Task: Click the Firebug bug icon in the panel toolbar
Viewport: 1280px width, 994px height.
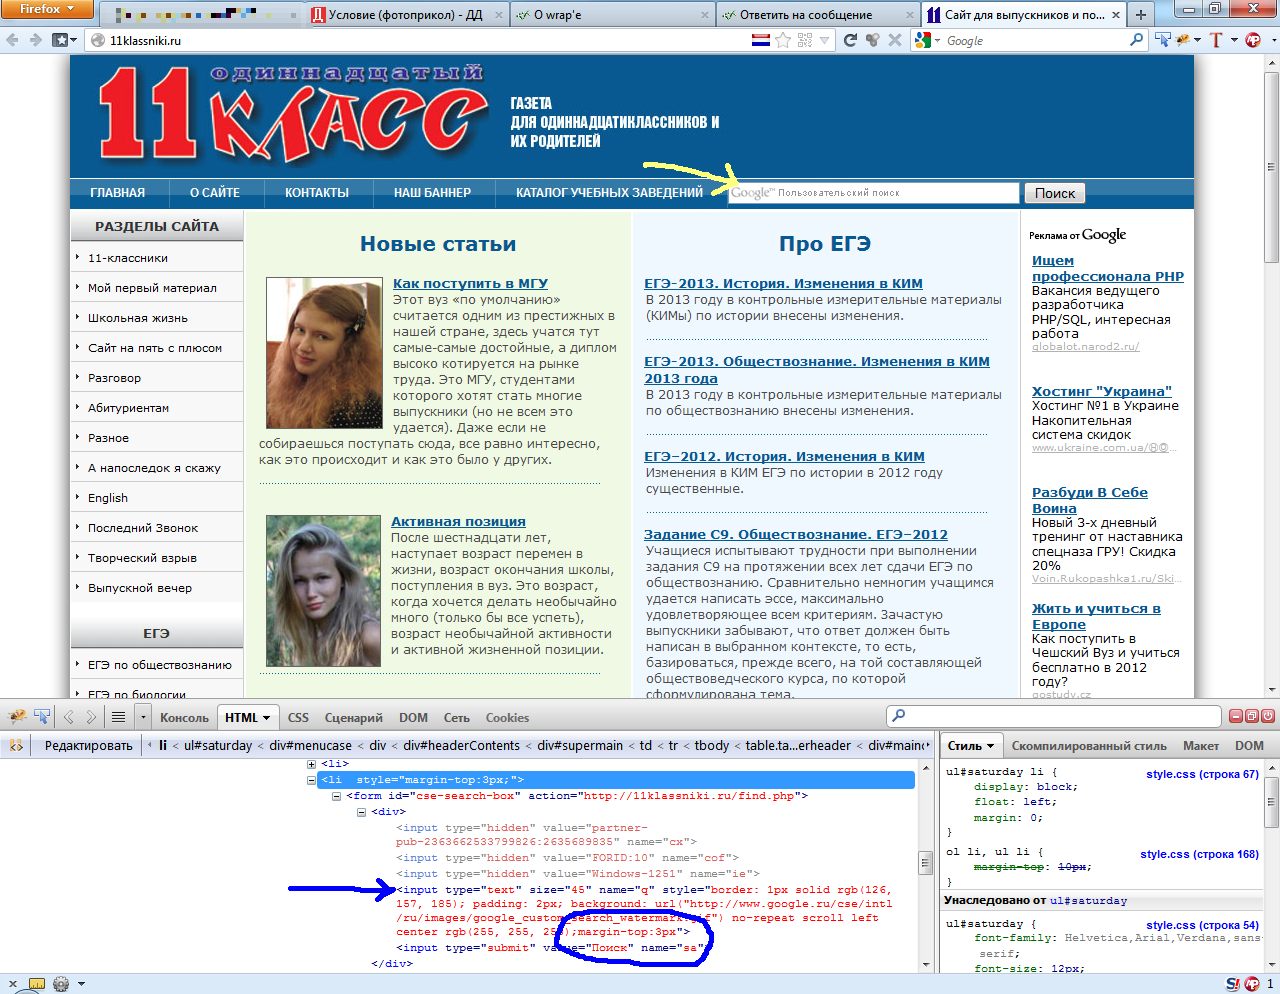Action: pos(17,717)
